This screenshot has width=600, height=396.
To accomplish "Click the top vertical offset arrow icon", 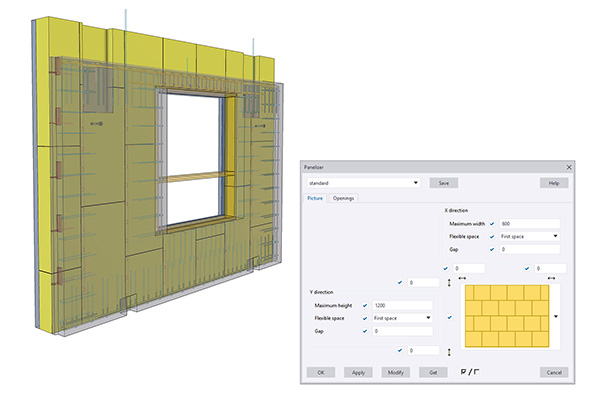I will coord(449,283).
